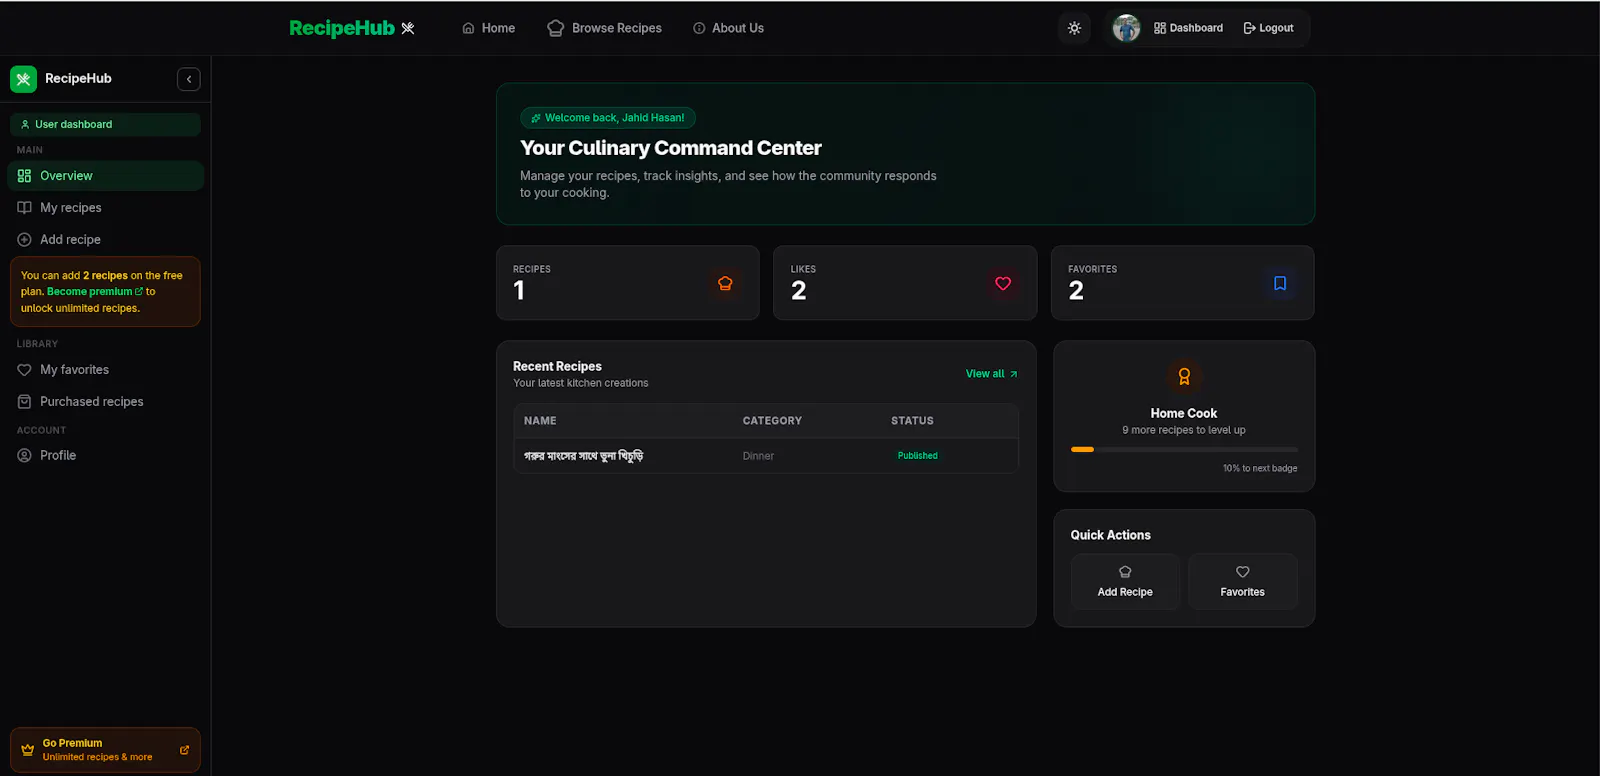Viewport: 1600px width, 776px height.
Task: Click the chef hat icon on Recipes card
Action: pos(725,284)
